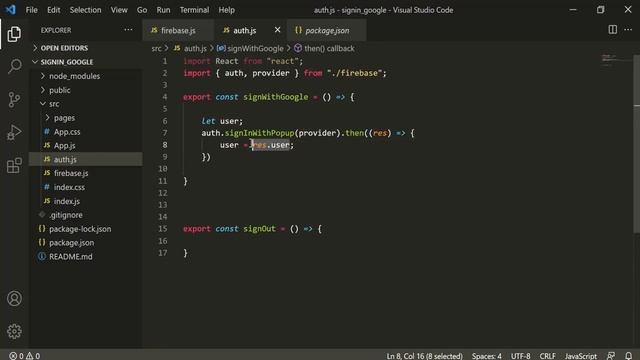The height and width of the screenshot is (360, 640).
Task: Select JavaScript language mode
Action: 580,356
